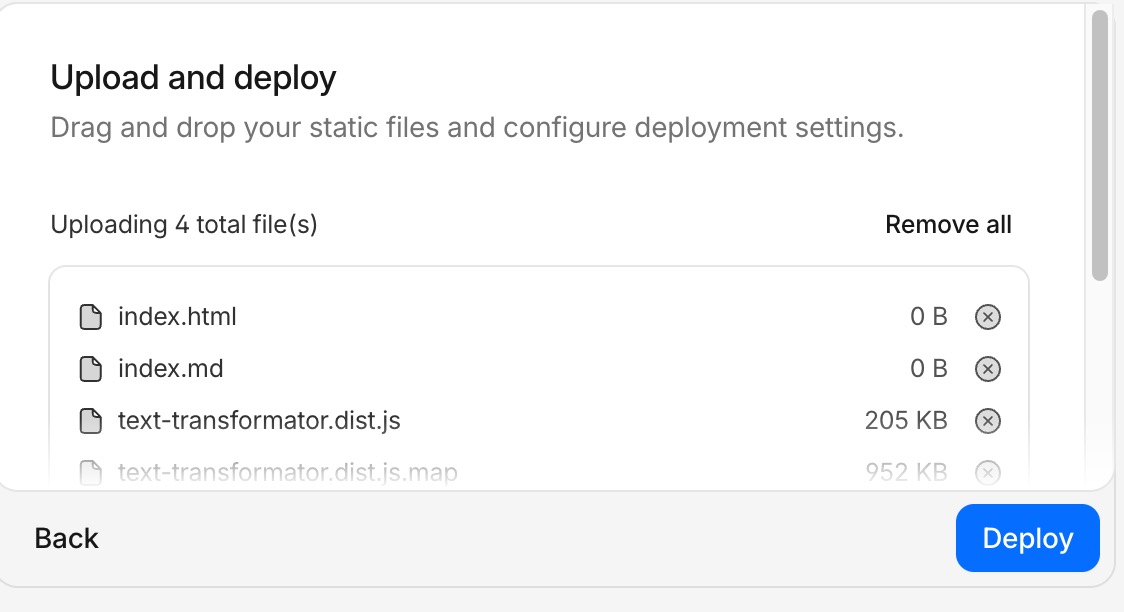
Task: Remove index.md using its X icon
Action: [987, 369]
